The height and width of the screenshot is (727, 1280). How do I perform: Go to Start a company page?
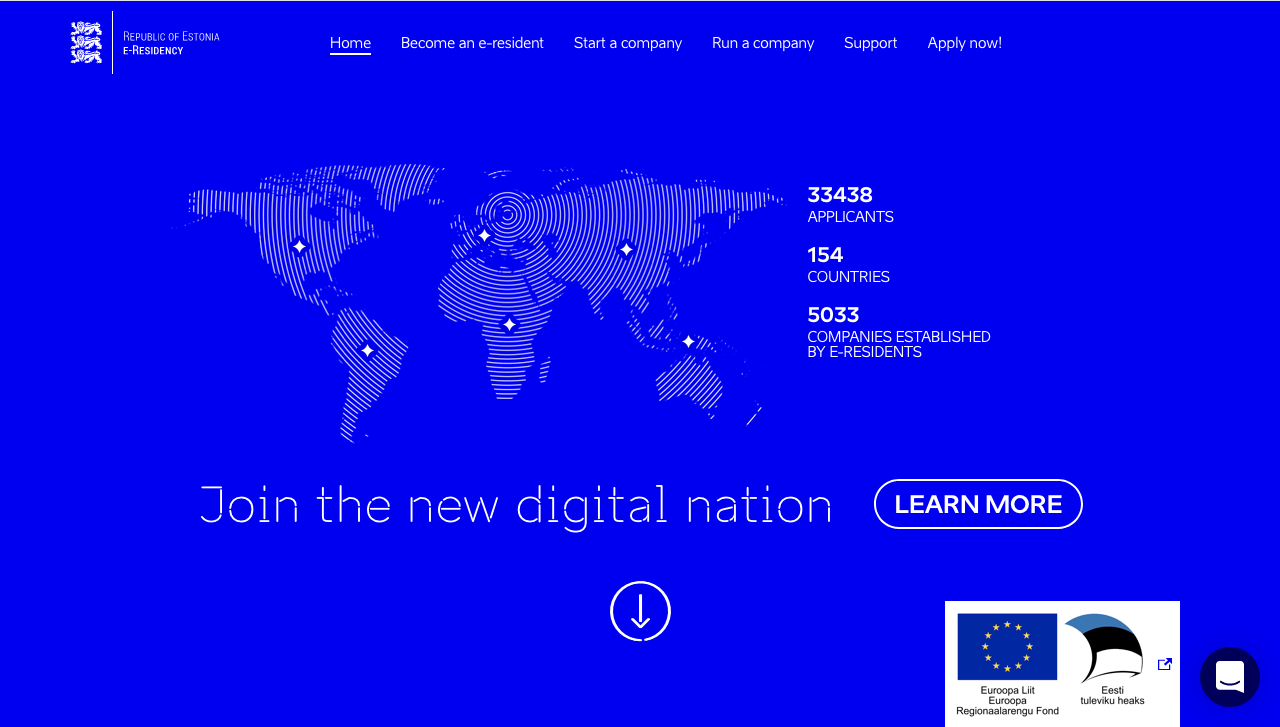[x=628, y=43]
